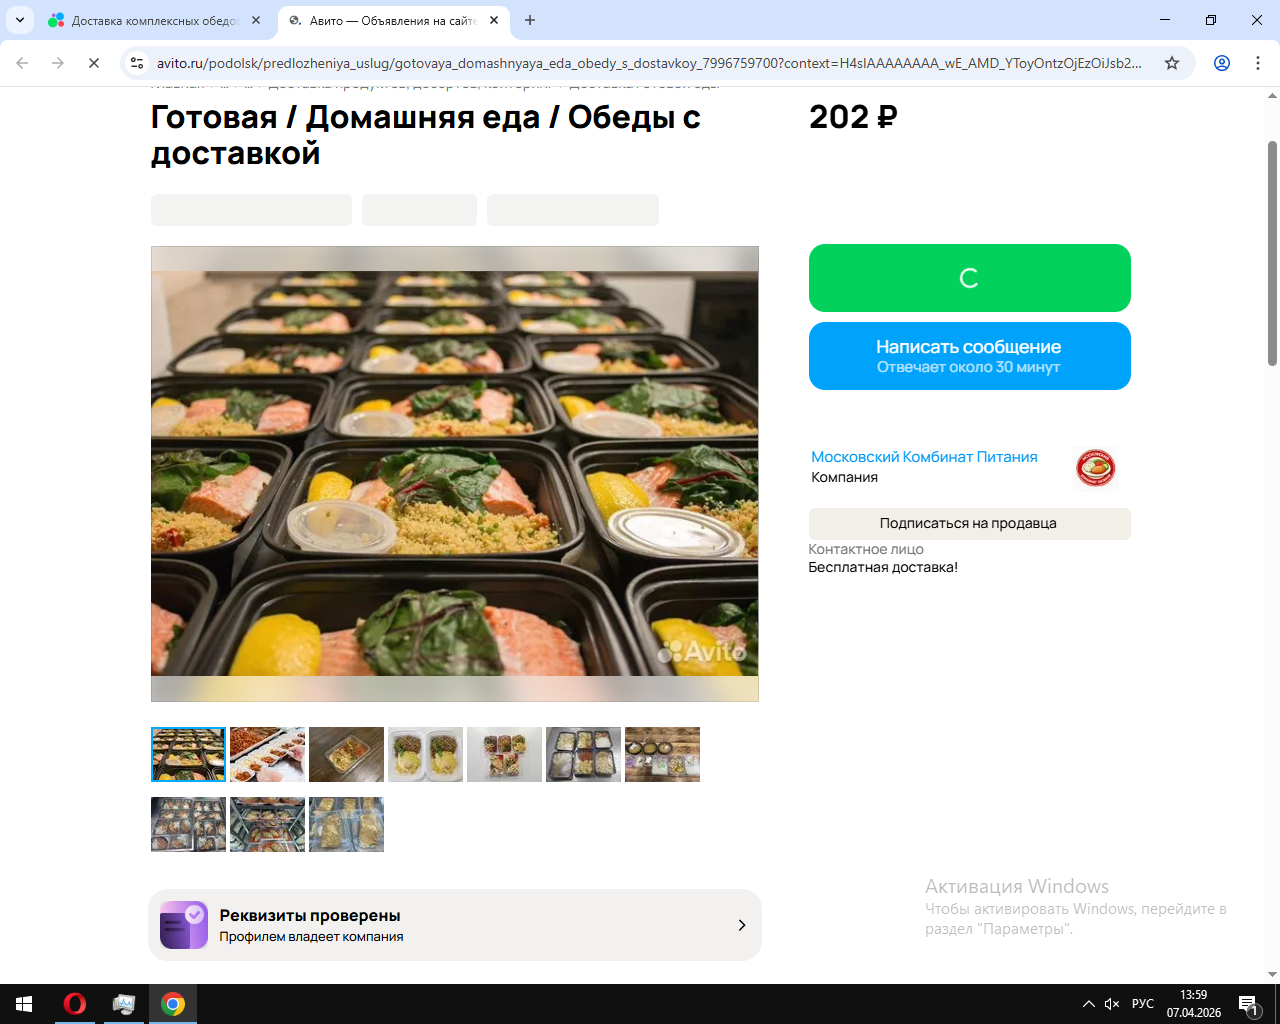Close the Авито — Объявления tab
1280x1024 pixels.
click(494, 20)
